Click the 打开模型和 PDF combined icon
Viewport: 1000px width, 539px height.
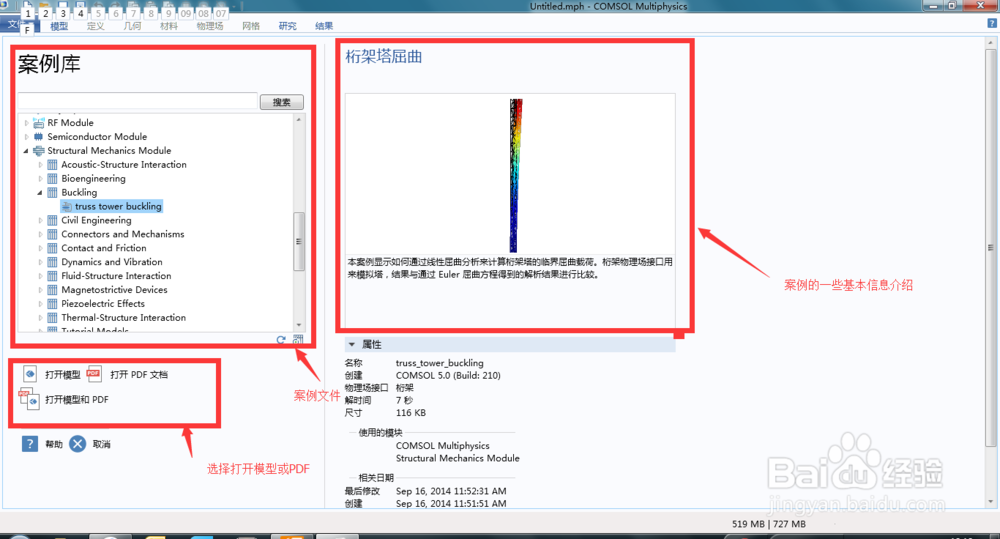pos(29,398)
